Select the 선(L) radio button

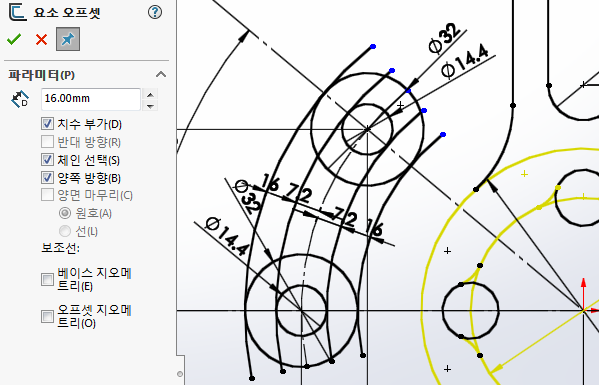pyautogui.click(x=65, y=231)
